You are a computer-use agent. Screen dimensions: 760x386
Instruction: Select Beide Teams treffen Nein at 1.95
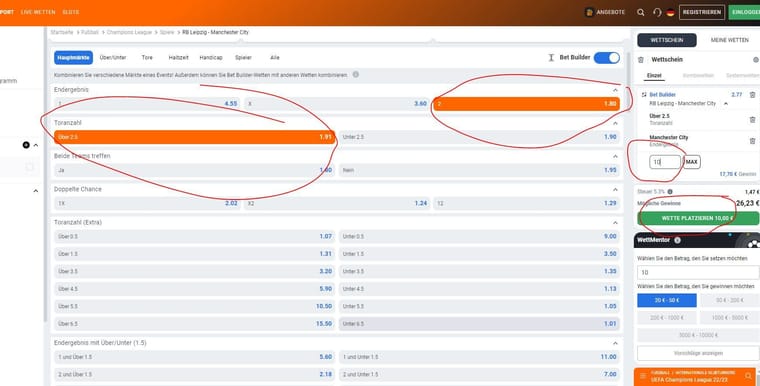(479, 170)
